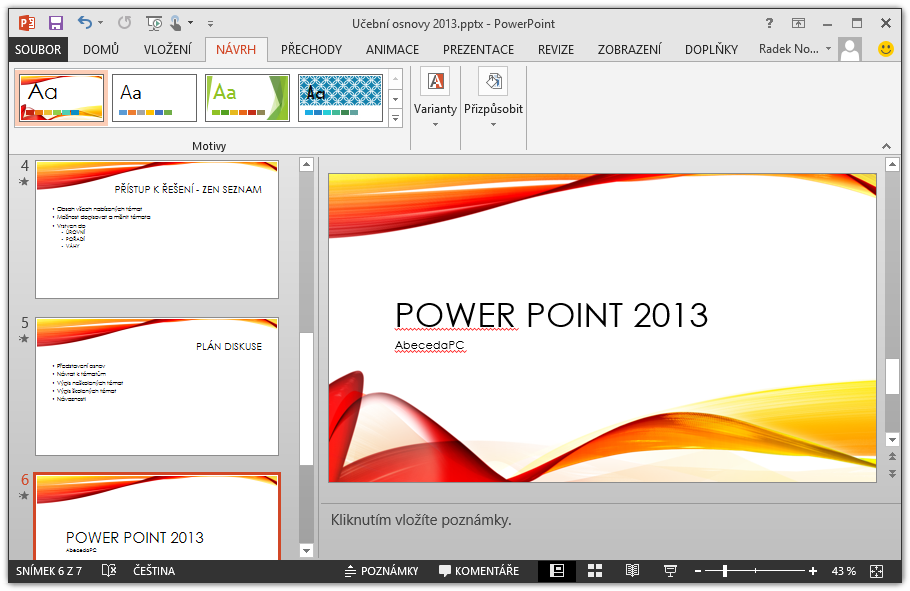Toggle the POZNÁMKY notes pane
This screenshot has width=910, height=591.
[381, 571]
